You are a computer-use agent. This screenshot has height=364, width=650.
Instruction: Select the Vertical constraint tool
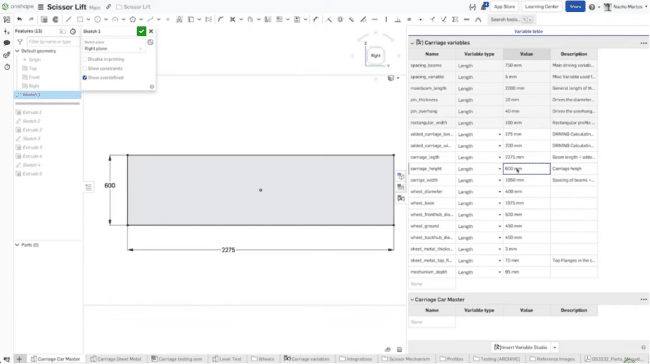click(386, 19)
